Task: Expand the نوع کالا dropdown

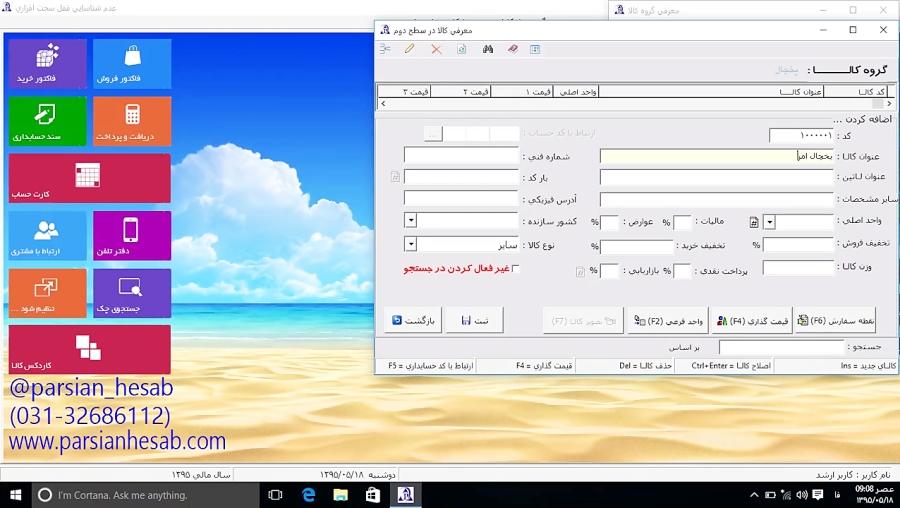Action: pyautogui.click(x=411, y=244)
